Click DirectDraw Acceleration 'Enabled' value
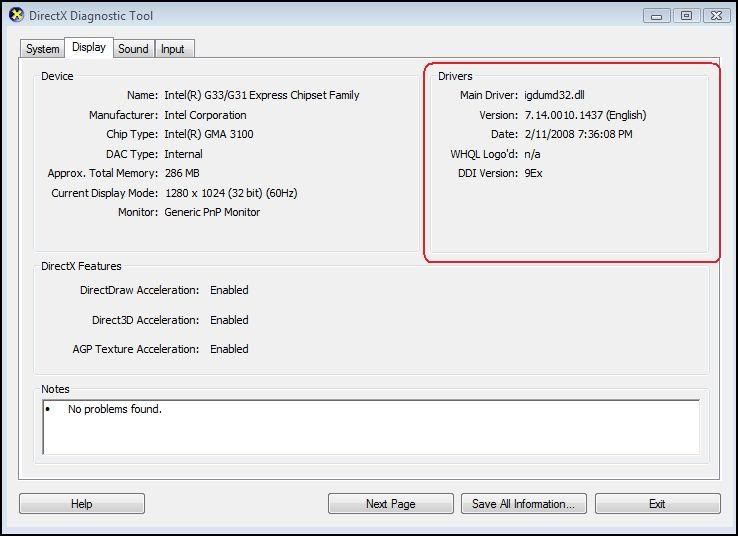 (229, 290)
